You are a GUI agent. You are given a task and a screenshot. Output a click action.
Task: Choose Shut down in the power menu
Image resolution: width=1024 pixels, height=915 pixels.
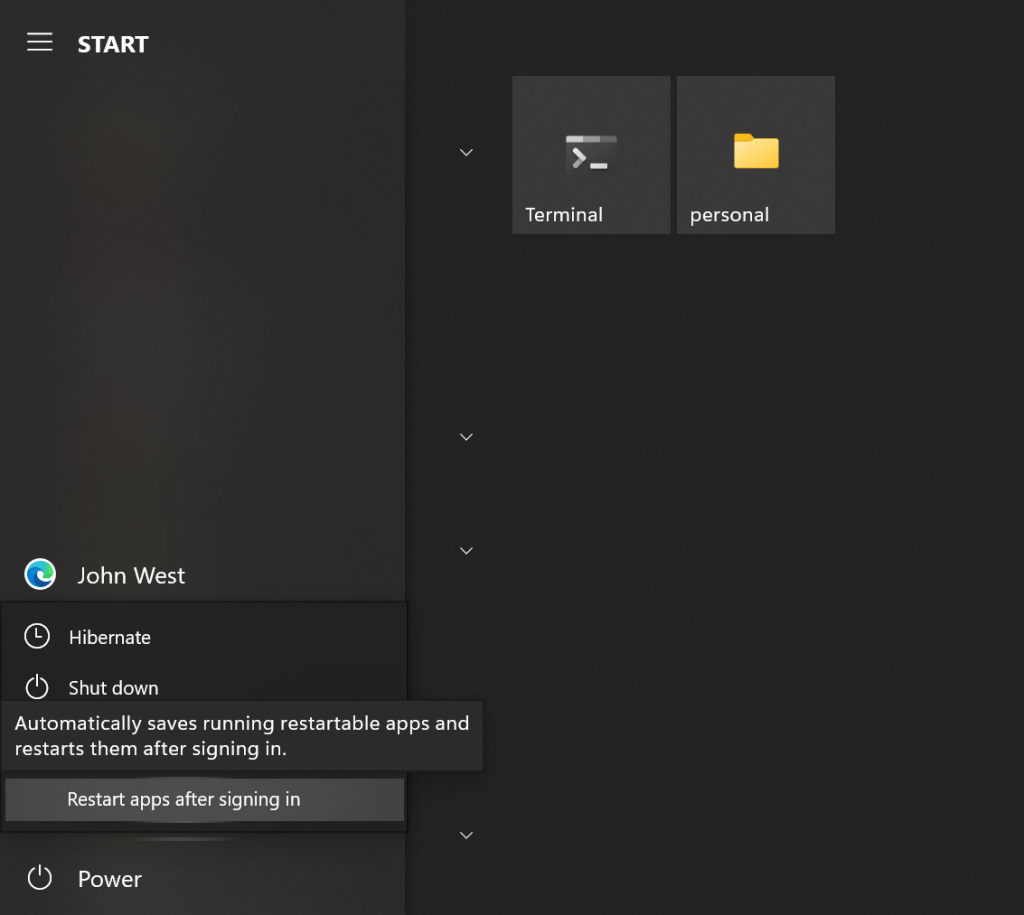[113, 688]
